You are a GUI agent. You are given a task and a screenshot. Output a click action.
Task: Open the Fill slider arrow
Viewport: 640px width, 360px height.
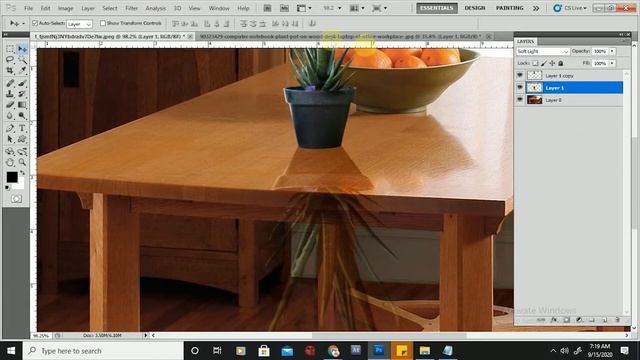[612, 63]
